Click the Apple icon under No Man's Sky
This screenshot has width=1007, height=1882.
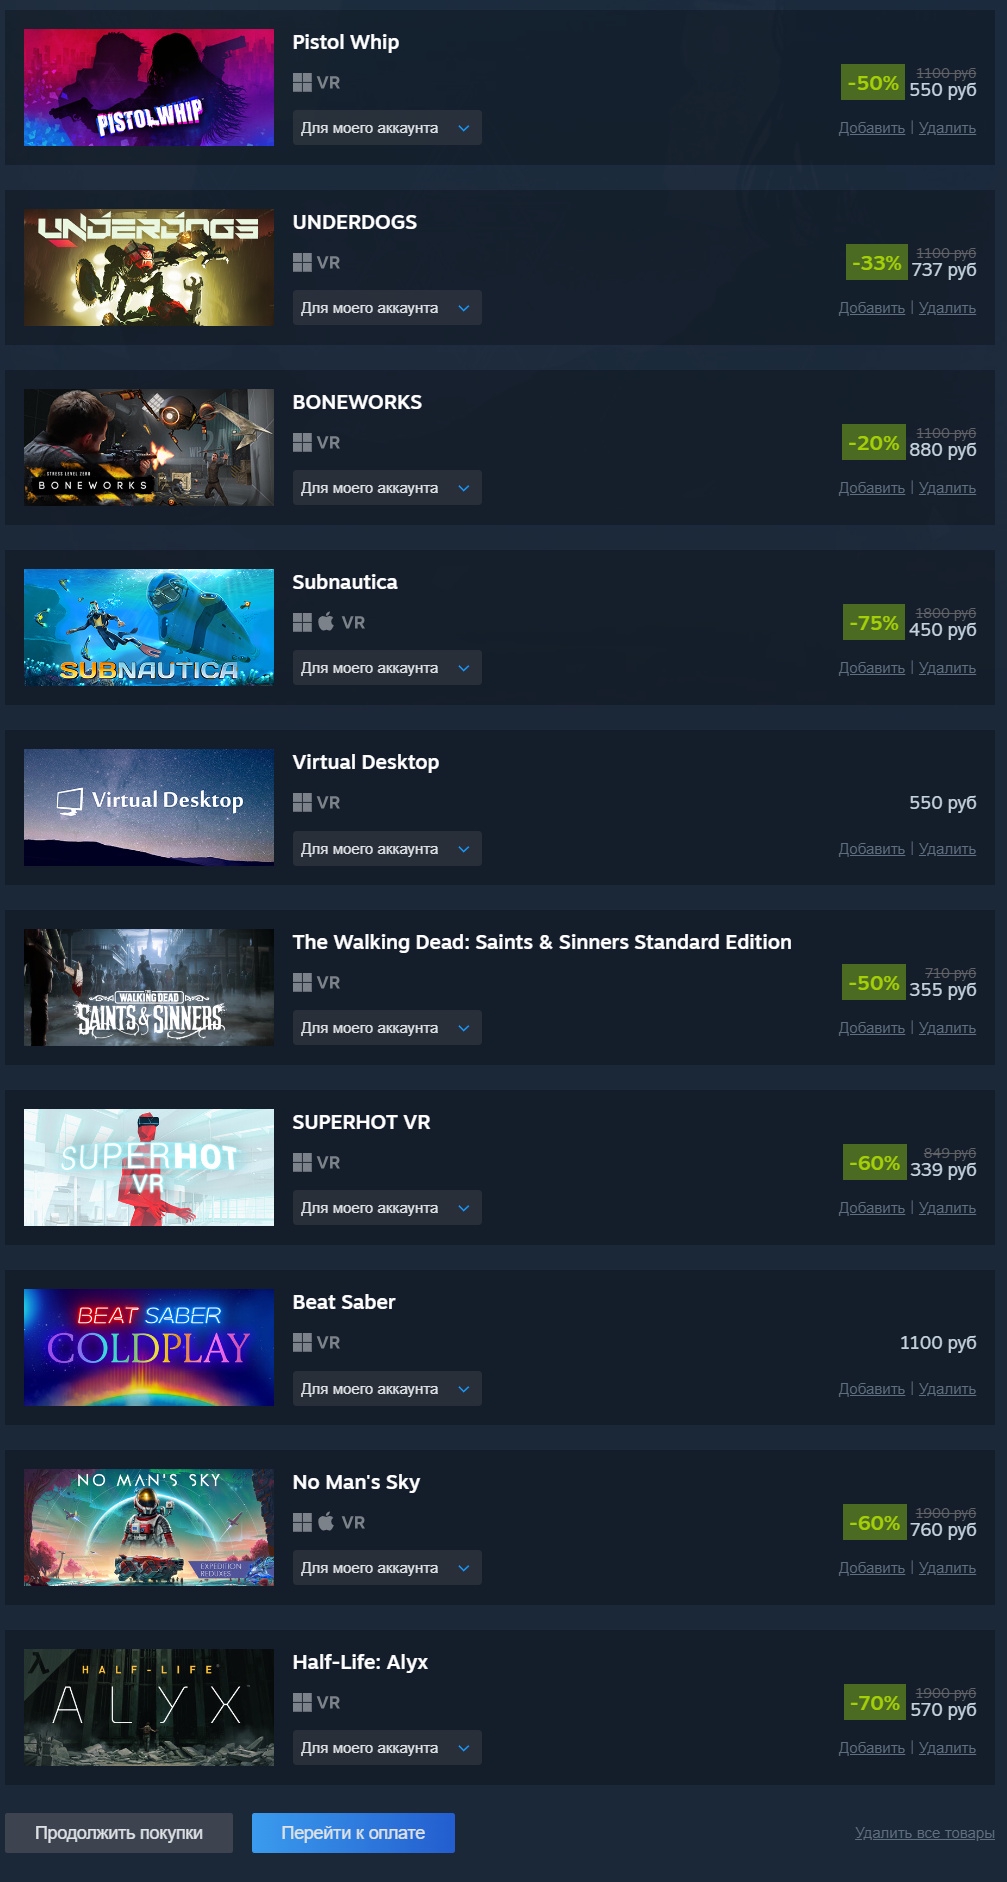point(326,1522)
